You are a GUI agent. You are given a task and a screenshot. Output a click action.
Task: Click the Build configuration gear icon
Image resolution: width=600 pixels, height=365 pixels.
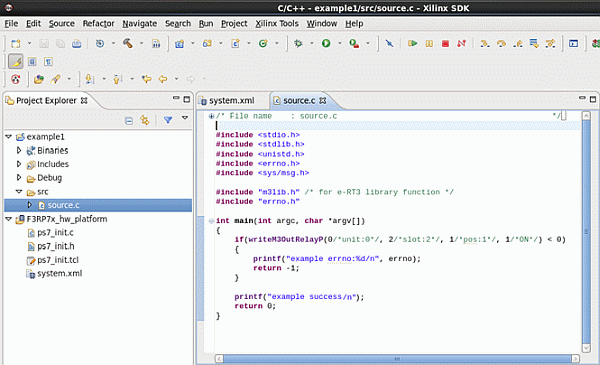[100, 44]
